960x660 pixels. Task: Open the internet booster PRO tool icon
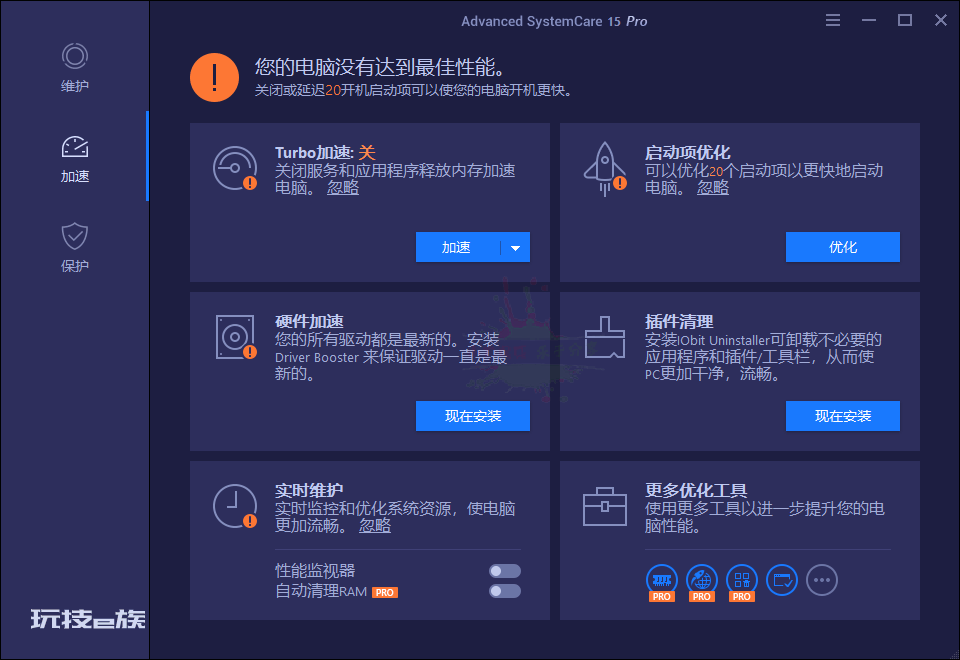coord(702,582)
